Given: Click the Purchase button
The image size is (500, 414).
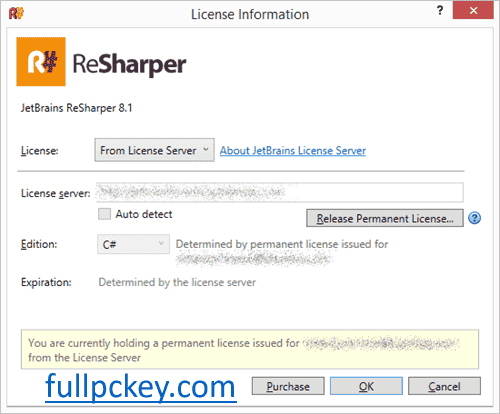Looking at the screenshot, I should [x=288, y=386].
